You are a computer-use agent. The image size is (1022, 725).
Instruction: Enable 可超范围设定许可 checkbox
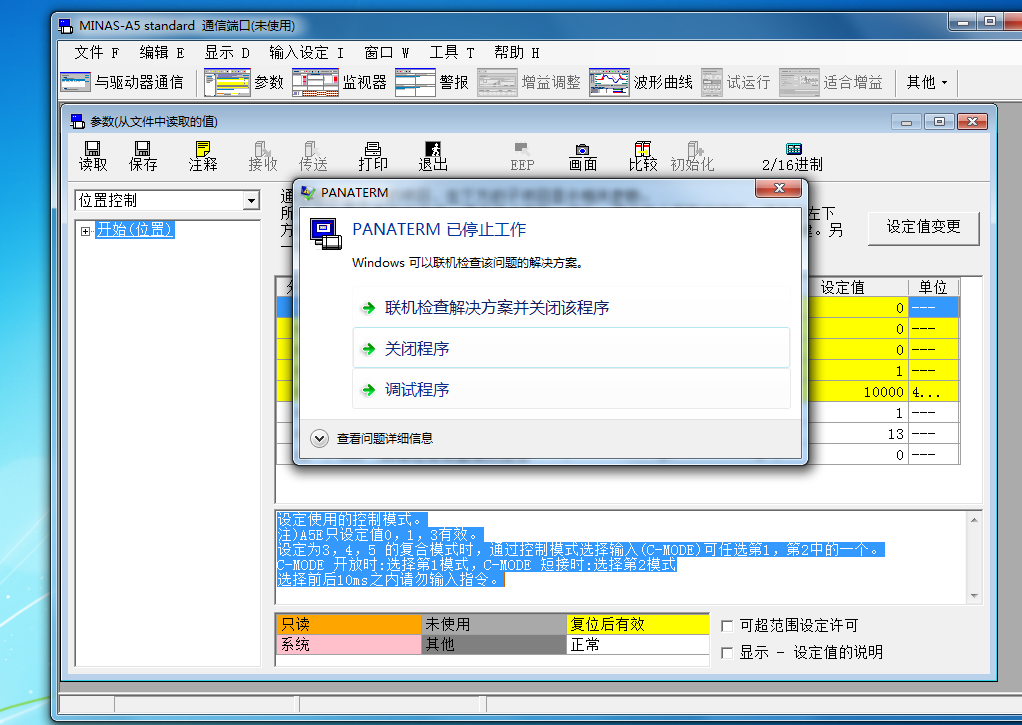coord(728,626)
